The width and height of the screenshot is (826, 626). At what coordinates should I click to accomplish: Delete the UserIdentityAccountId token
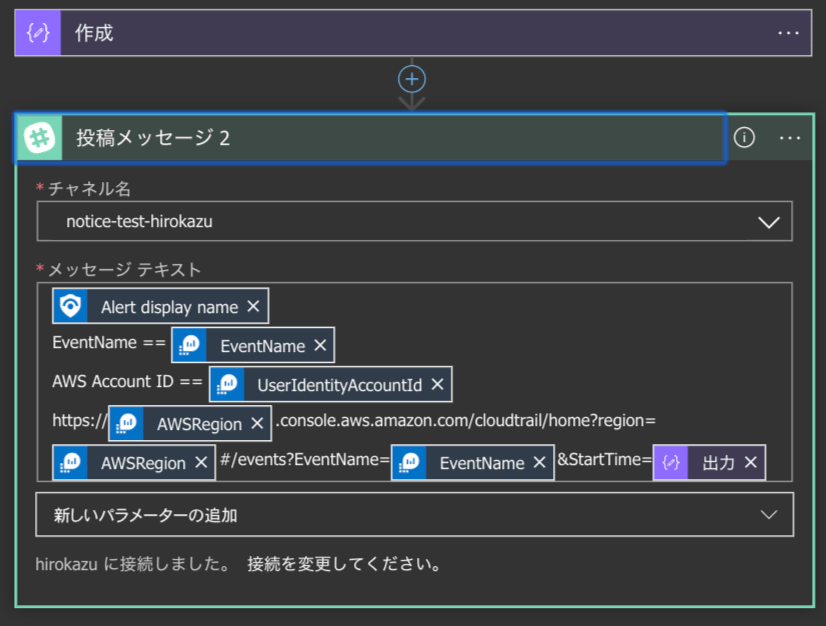(437, 385)
